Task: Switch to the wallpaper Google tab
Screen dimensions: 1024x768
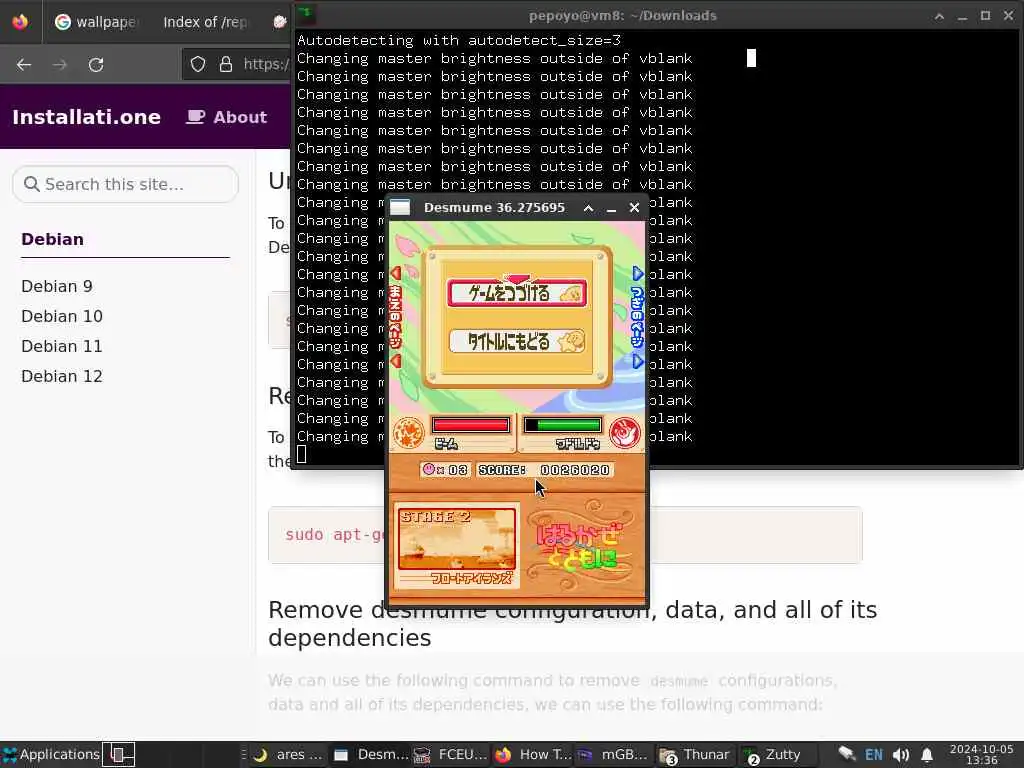Action: tap(98, 22)
